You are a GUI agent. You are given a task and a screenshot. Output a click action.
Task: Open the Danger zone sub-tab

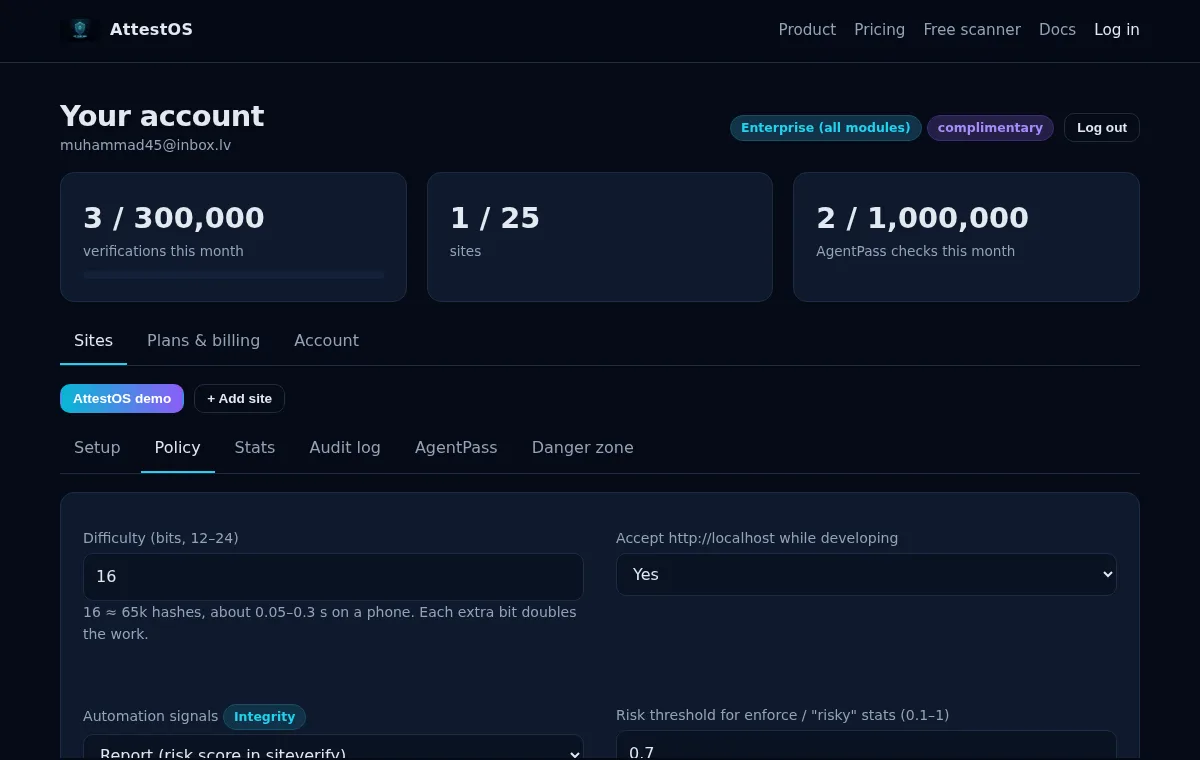tap(582, 448)
